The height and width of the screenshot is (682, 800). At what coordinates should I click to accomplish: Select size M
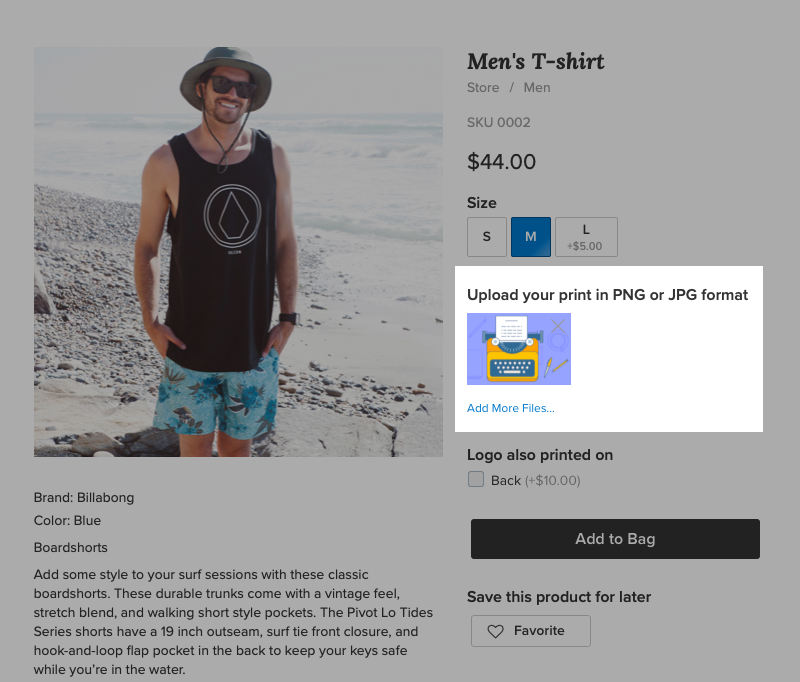click(530, 237)
